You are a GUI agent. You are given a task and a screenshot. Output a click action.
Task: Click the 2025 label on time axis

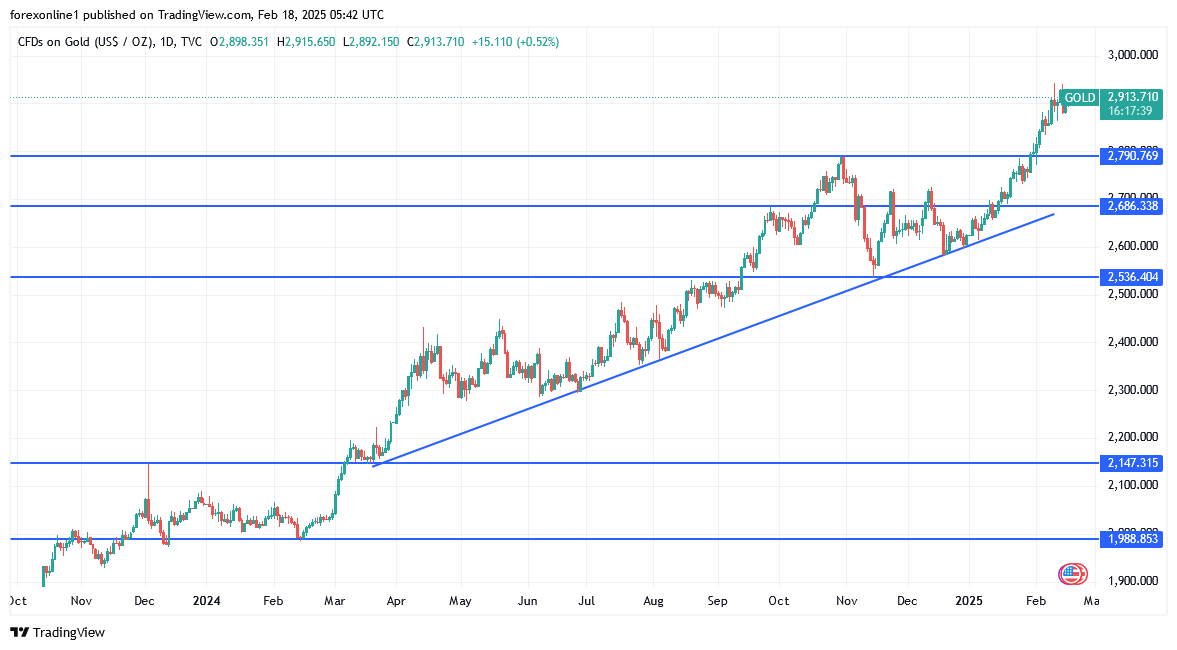point(969,601)
